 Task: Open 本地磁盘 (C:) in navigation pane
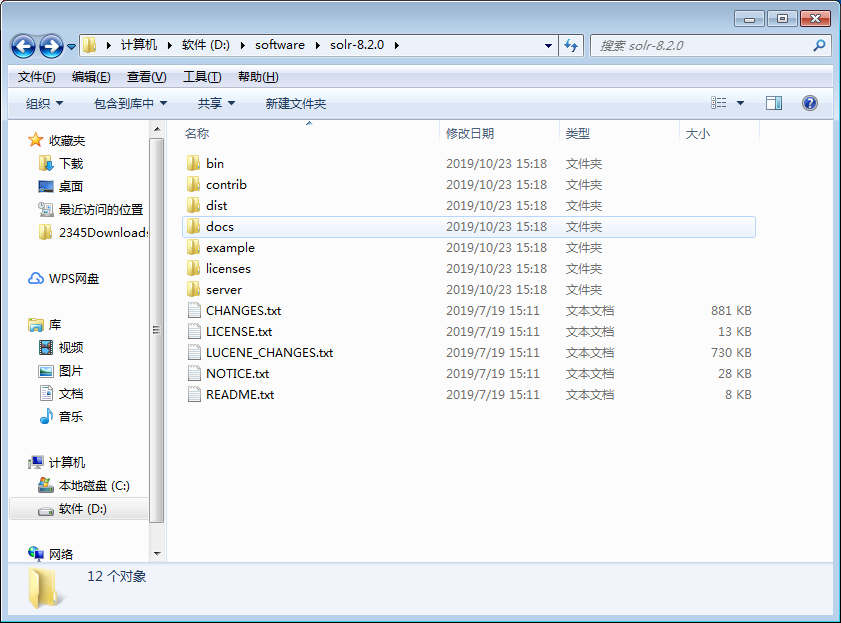pos(94,486)
